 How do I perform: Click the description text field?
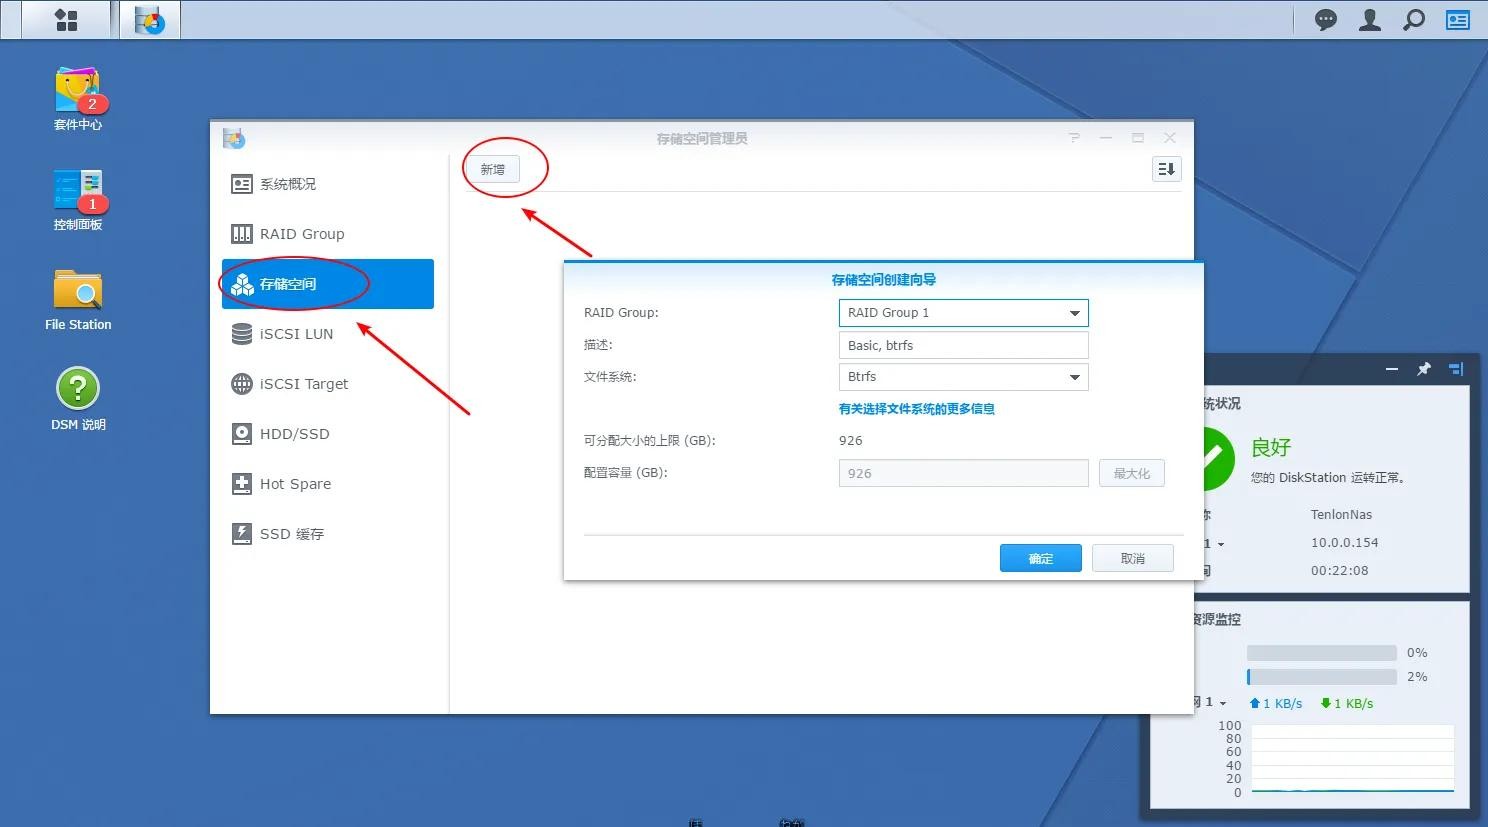click(x=962, y=345)
